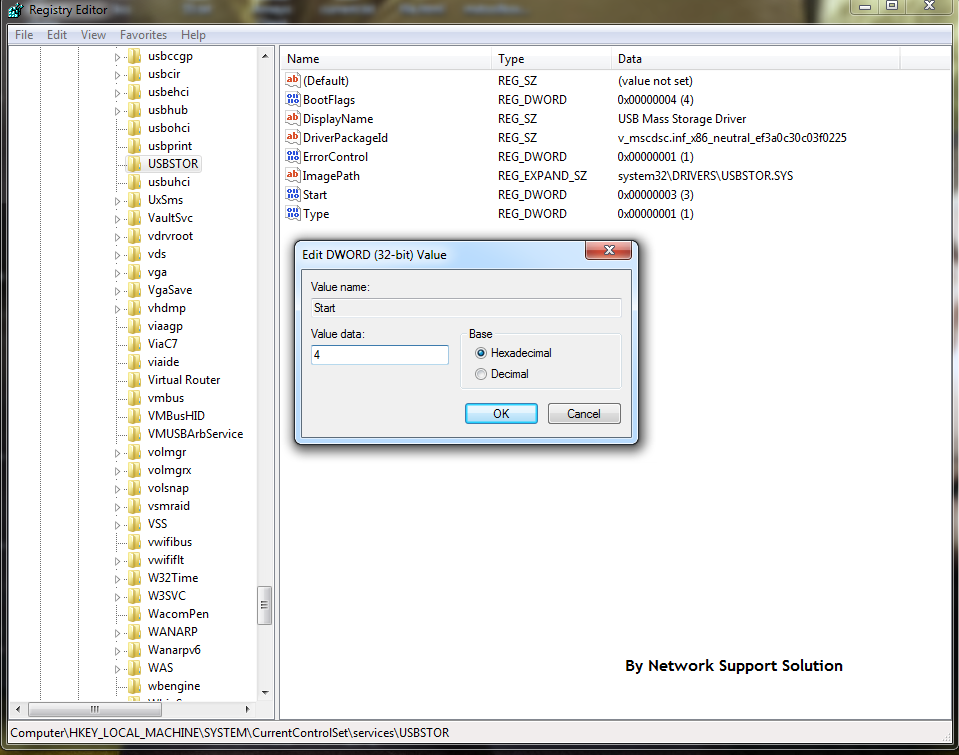Cancel the Edit DWORD dialog
The image size is (959, 755).
pyautogui.click(x=584, y=413)
